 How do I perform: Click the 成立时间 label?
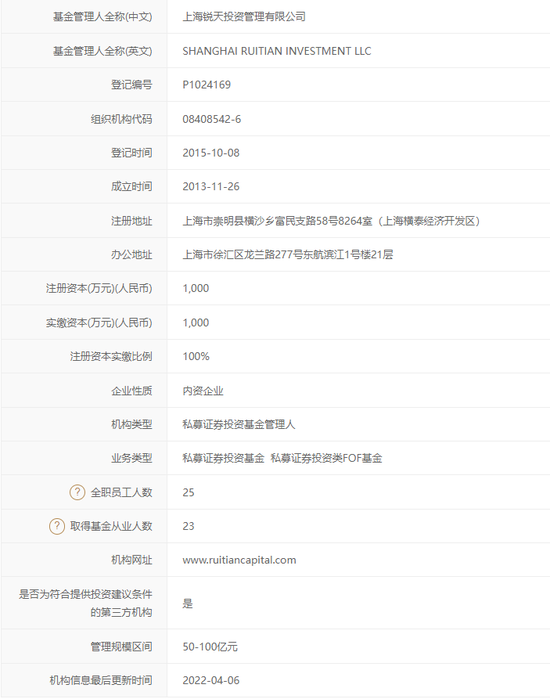tap(132, 186)
